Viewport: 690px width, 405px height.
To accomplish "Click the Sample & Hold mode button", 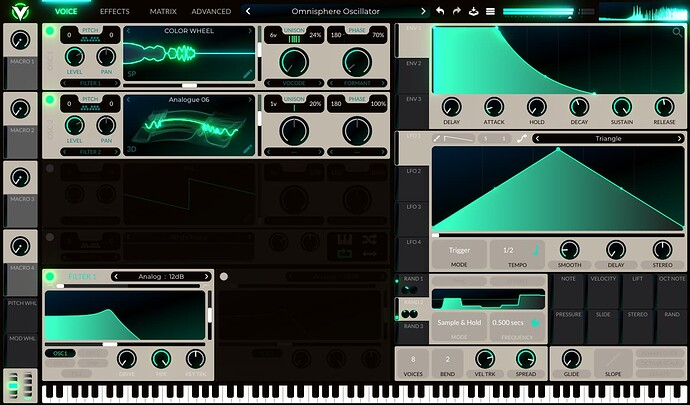I will pyautogui.click(x=460, y=323).
